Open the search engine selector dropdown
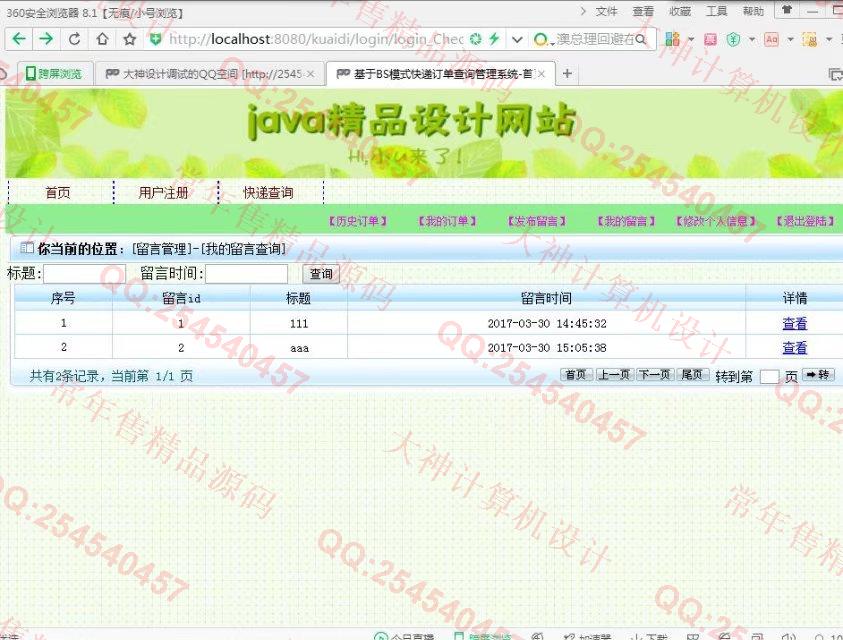This screenshot has width=843, height=640. point(543,39)
